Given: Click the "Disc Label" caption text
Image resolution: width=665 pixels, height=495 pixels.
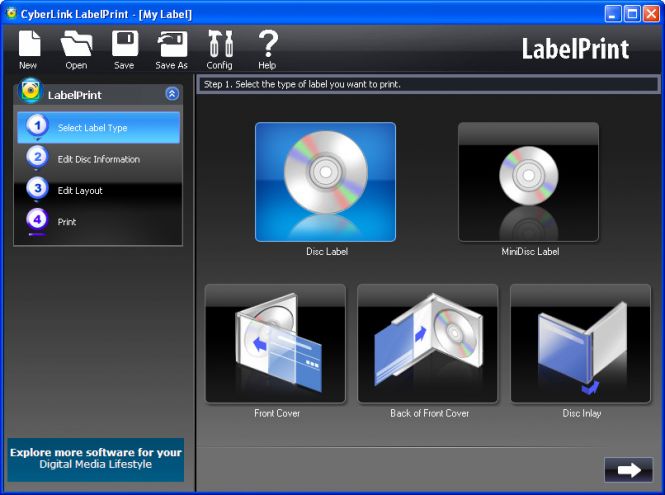Looking at the screenshot, I should tap(327, 252).
